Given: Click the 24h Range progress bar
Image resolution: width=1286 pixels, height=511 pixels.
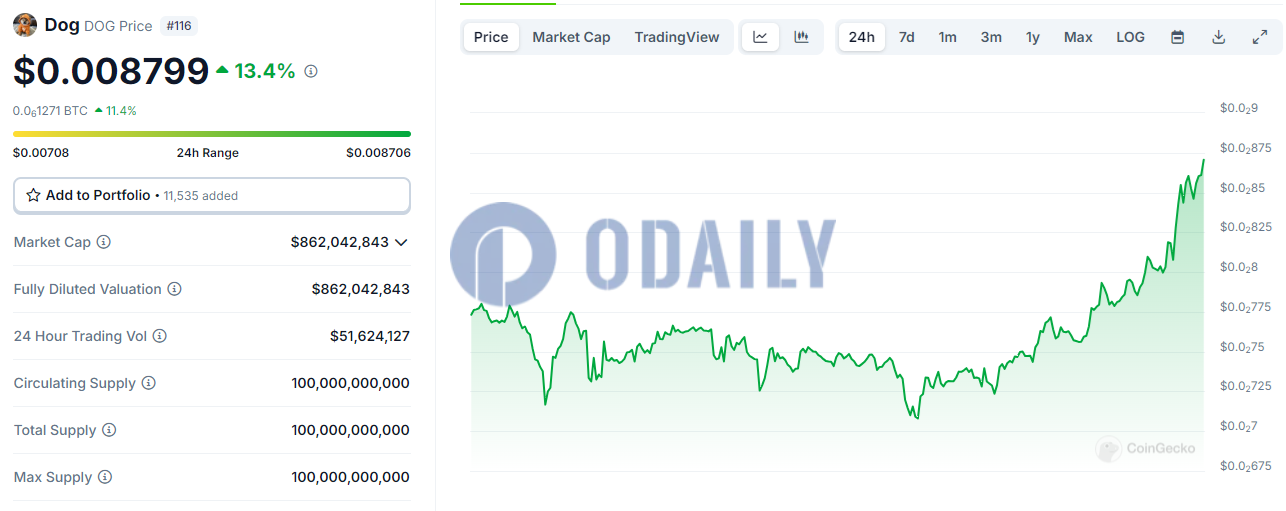Looking at the screenshot, I should 211,133.
